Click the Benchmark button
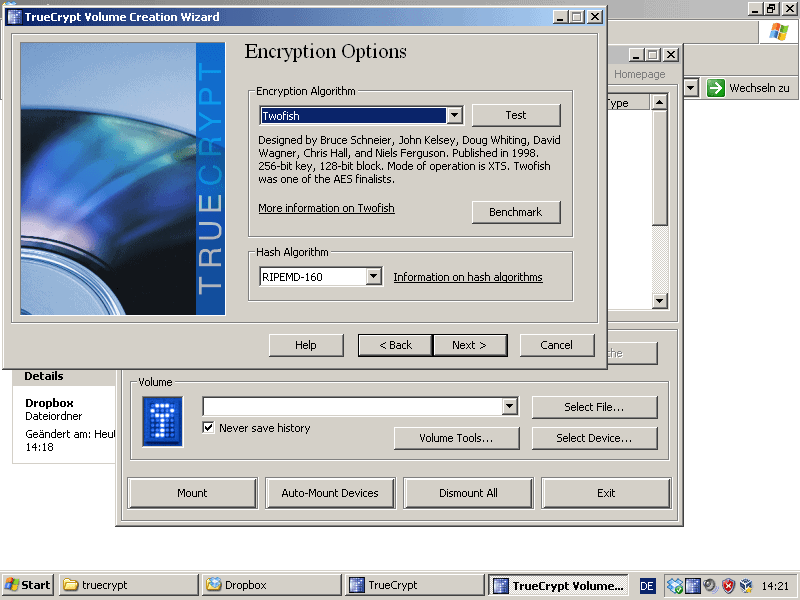Image resolution: width=800 pixels, height=600 pixels. pyautogui.click(x=516, y=212)
